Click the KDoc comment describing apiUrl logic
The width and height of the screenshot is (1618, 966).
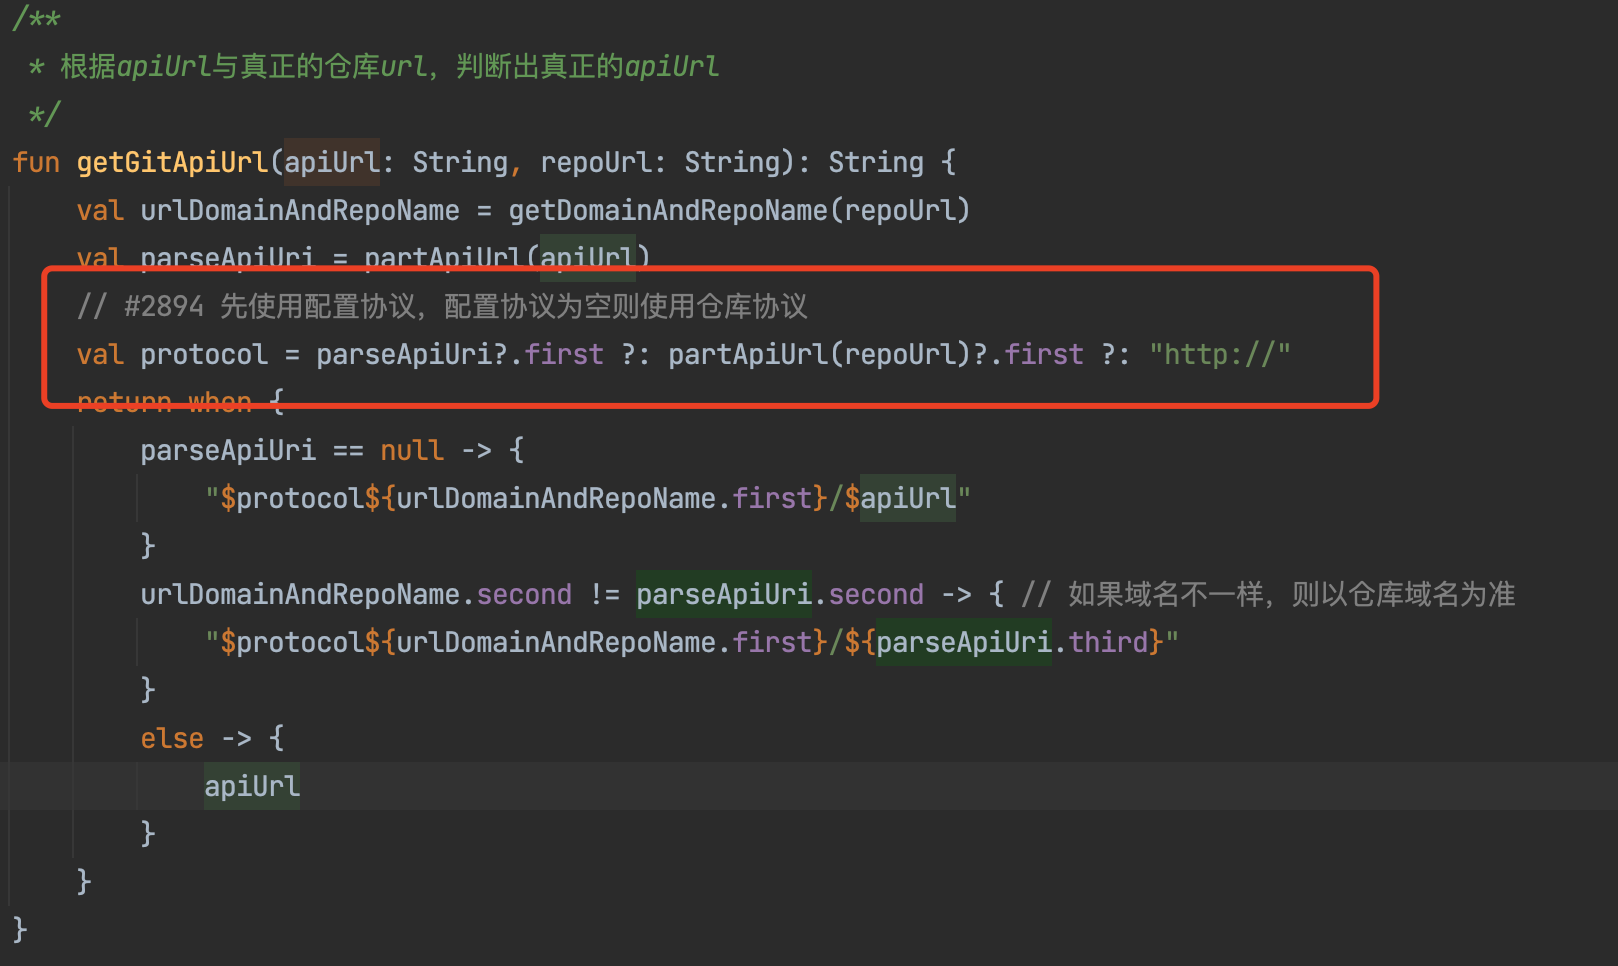point(370,65)
